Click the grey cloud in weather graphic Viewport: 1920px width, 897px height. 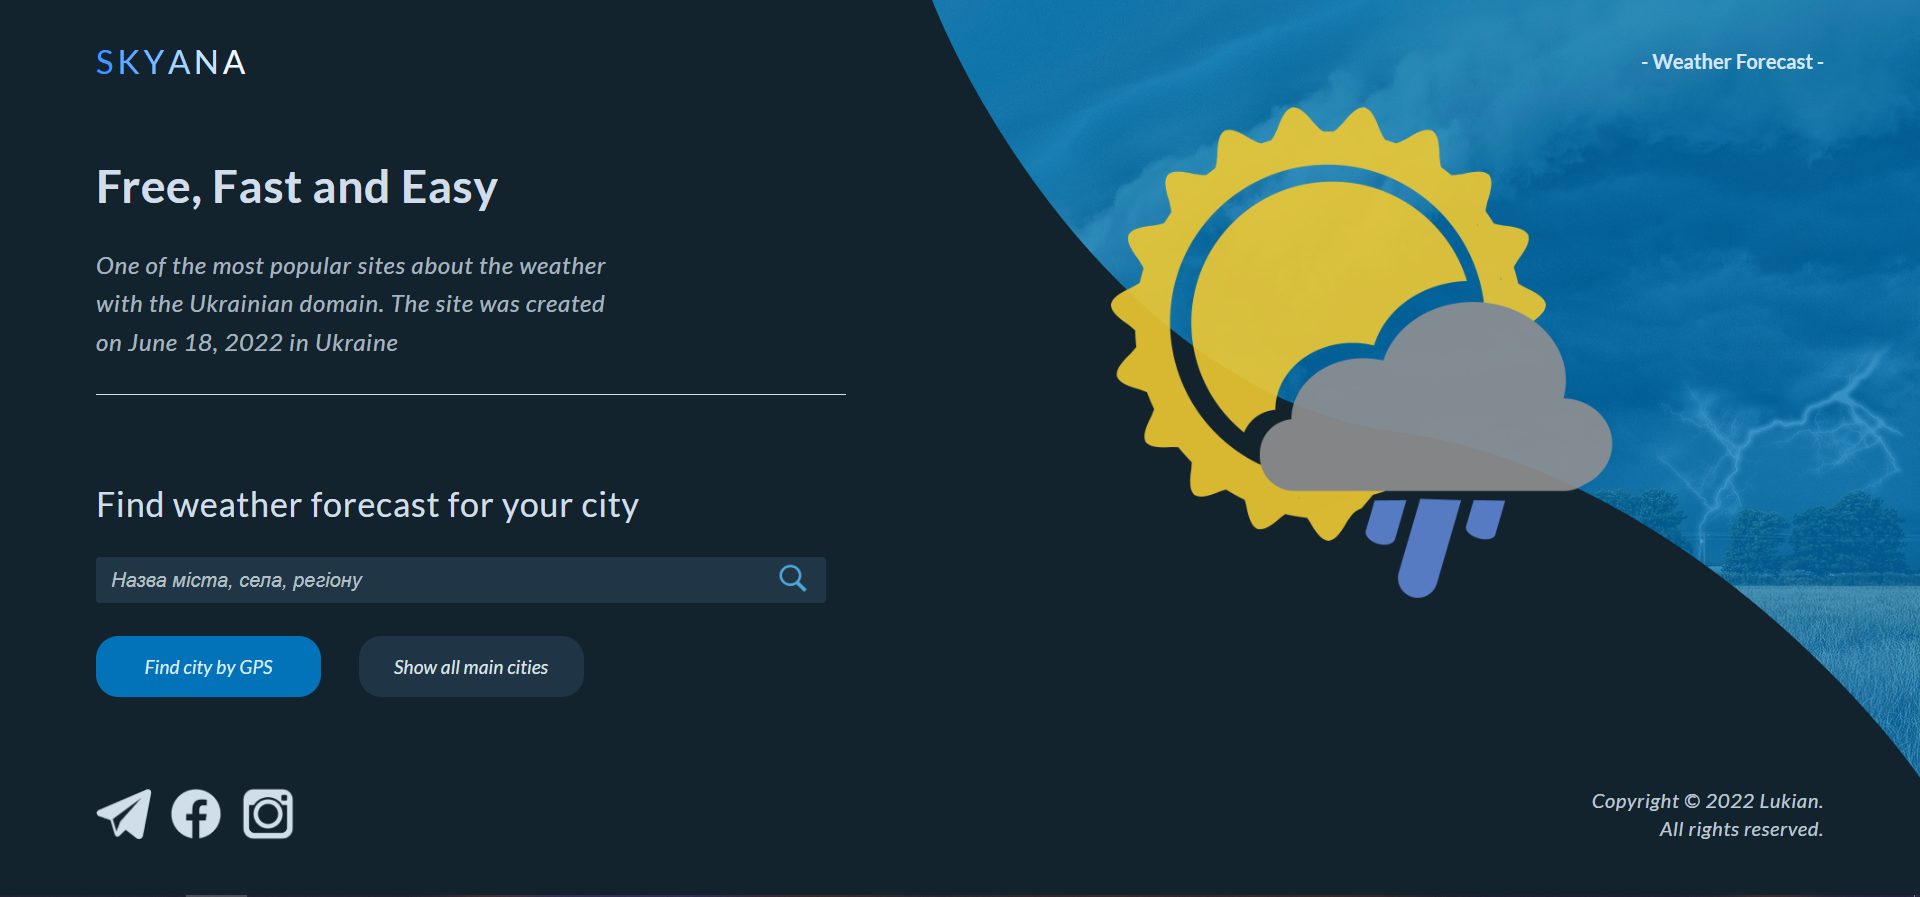(x=1436, y=400)
